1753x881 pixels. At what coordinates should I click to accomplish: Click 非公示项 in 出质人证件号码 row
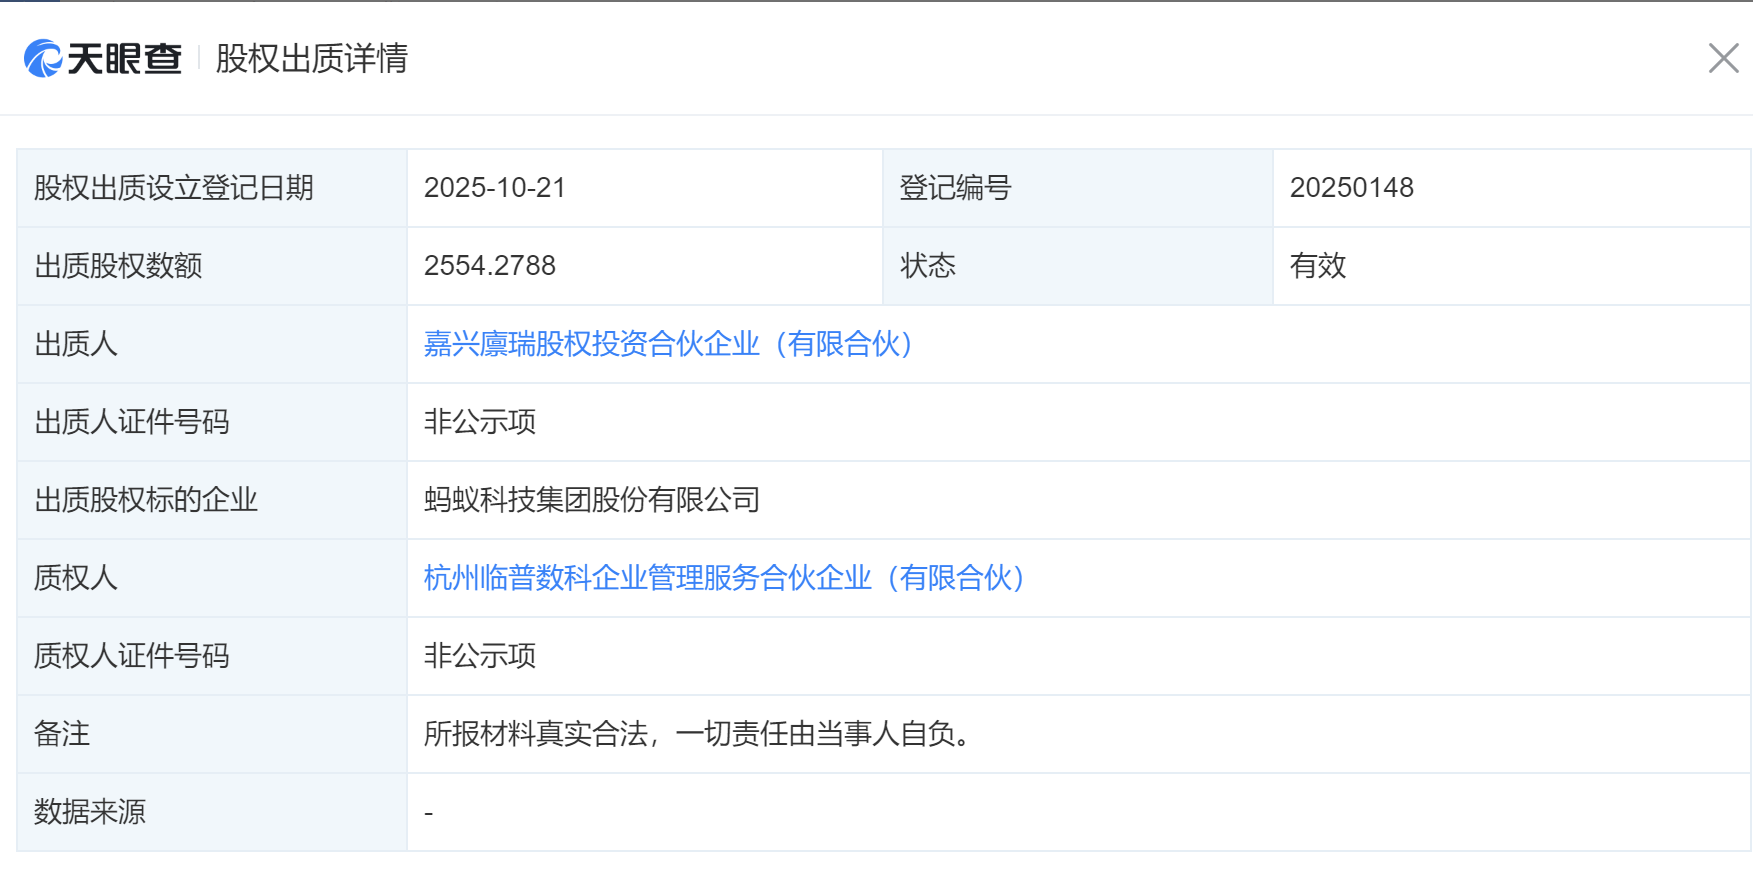[x=480, y=422]
